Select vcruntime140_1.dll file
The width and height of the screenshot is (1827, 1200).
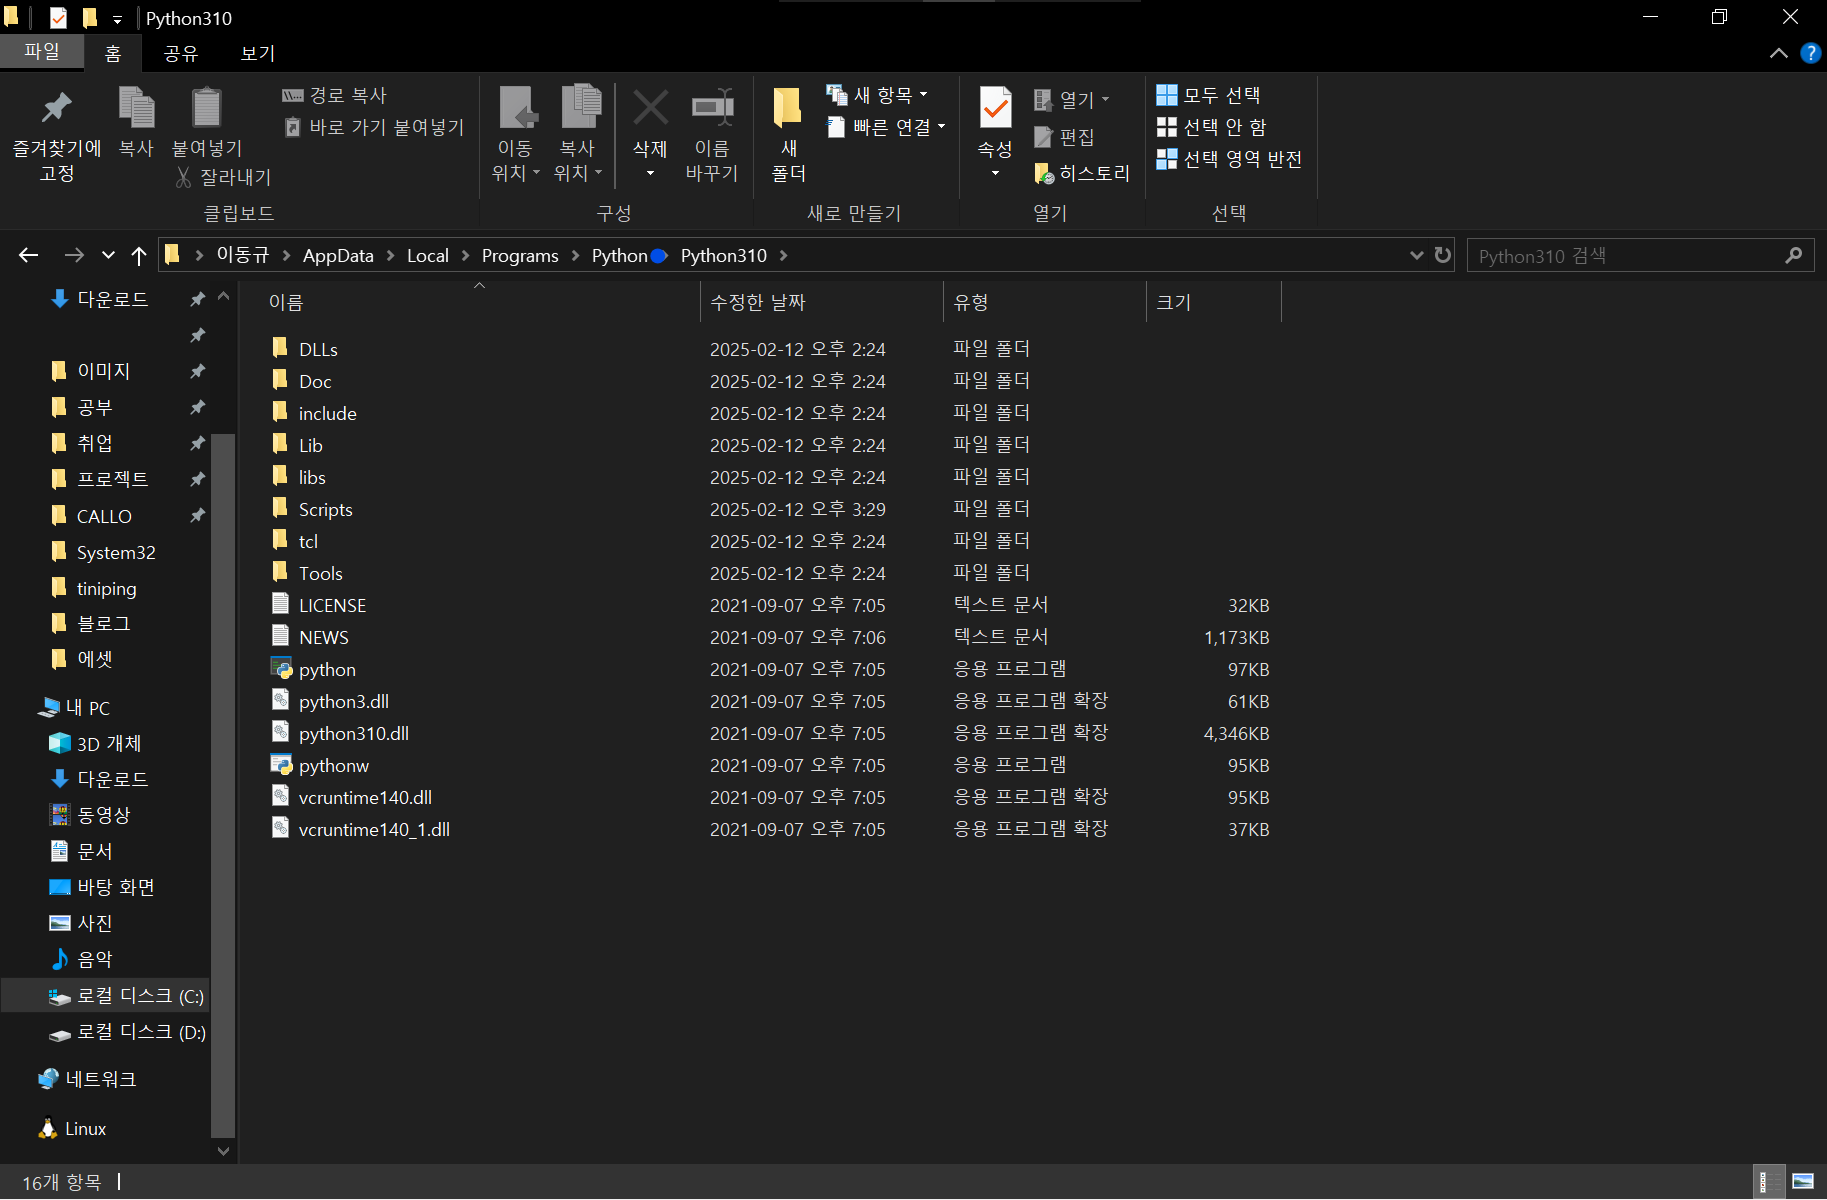360,829
